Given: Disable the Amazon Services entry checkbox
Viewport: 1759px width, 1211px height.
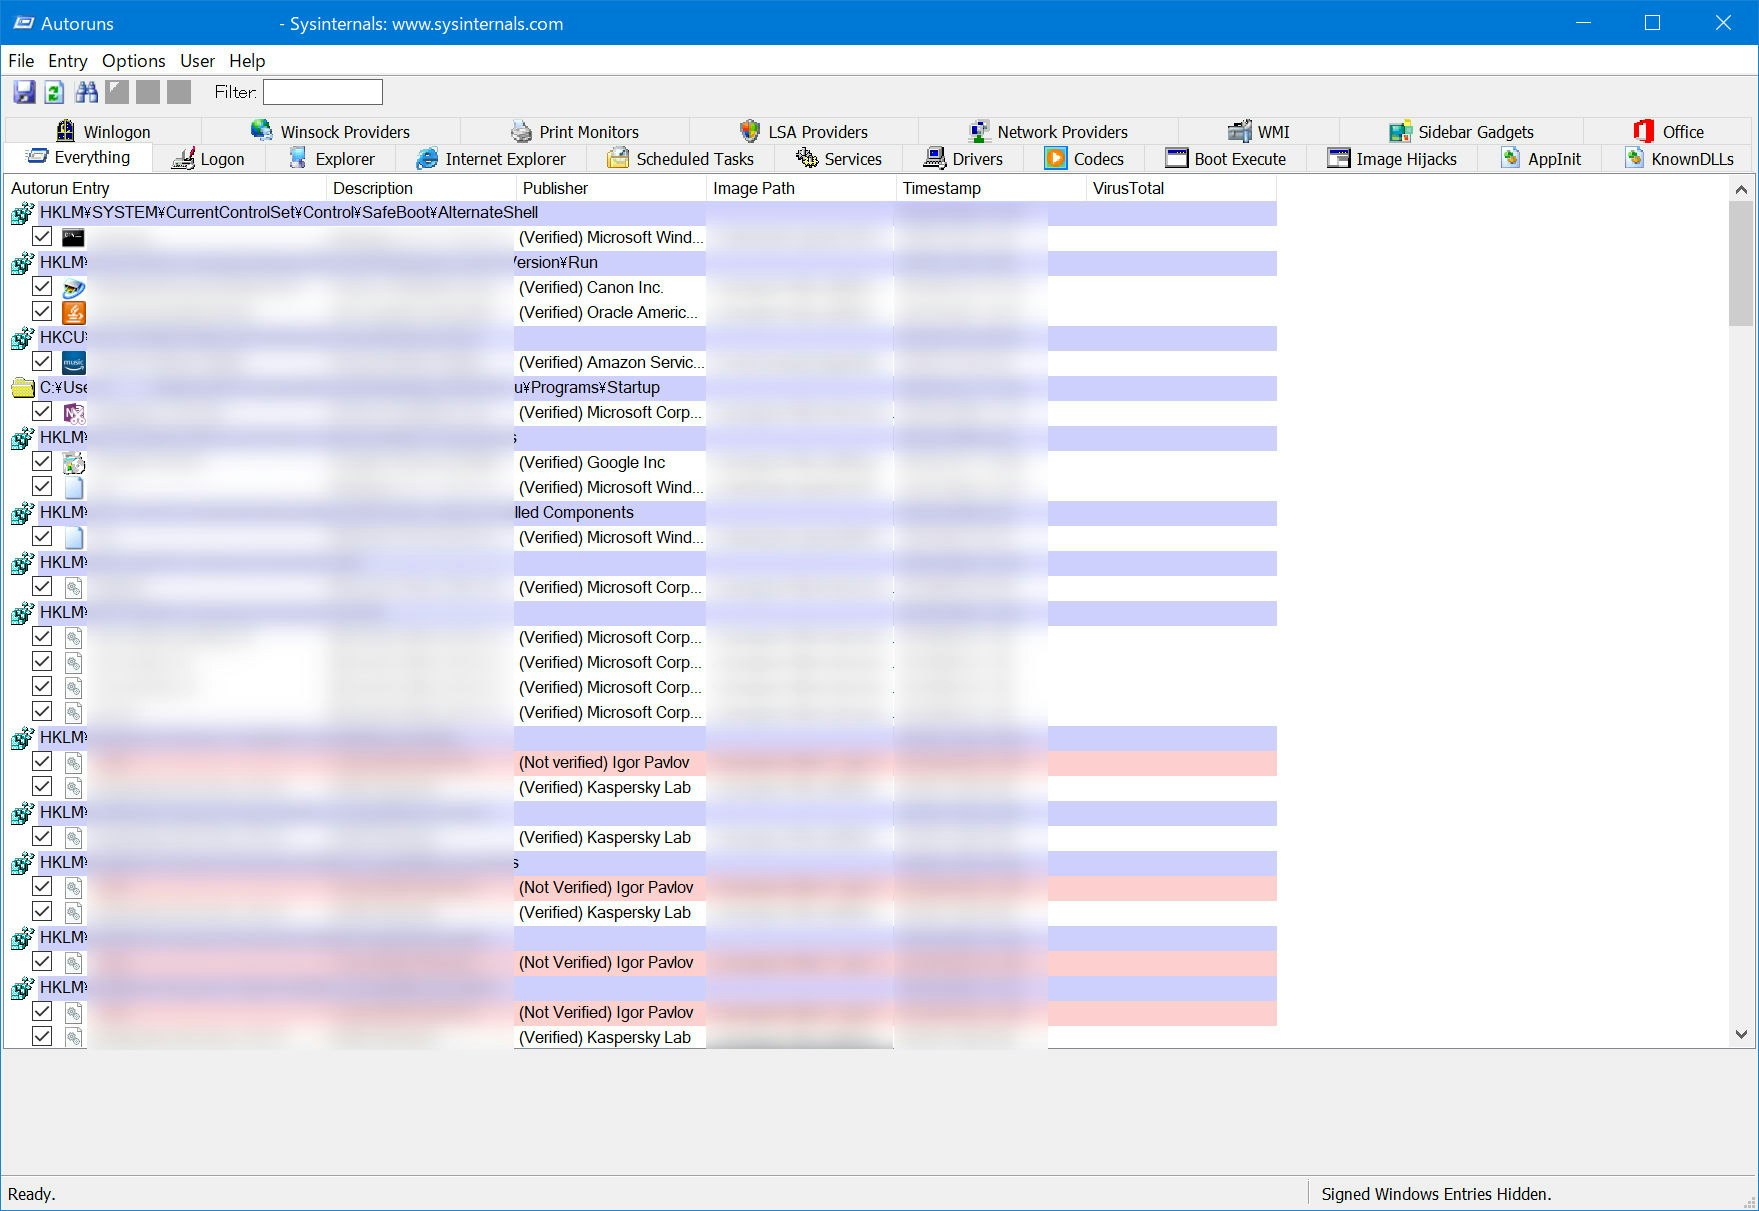Looking at the screenshot, I should 42,362.
